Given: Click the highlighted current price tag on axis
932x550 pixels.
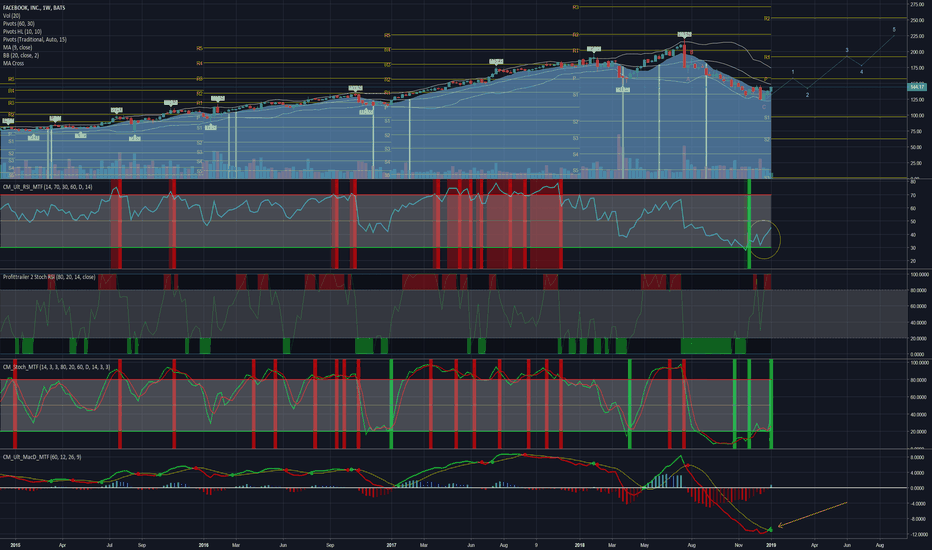Looking at the screenshot, I should (x=916, y=87).
